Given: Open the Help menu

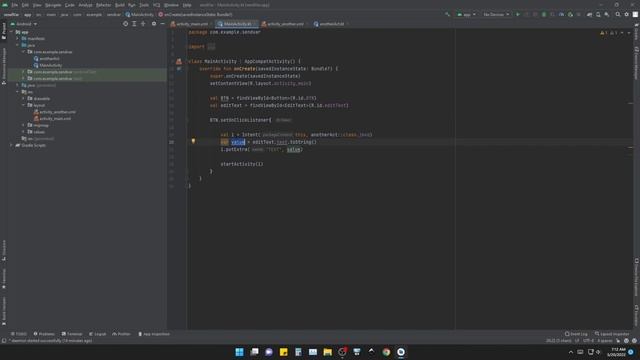Looking at the screenshot, I should click(187, 5).
